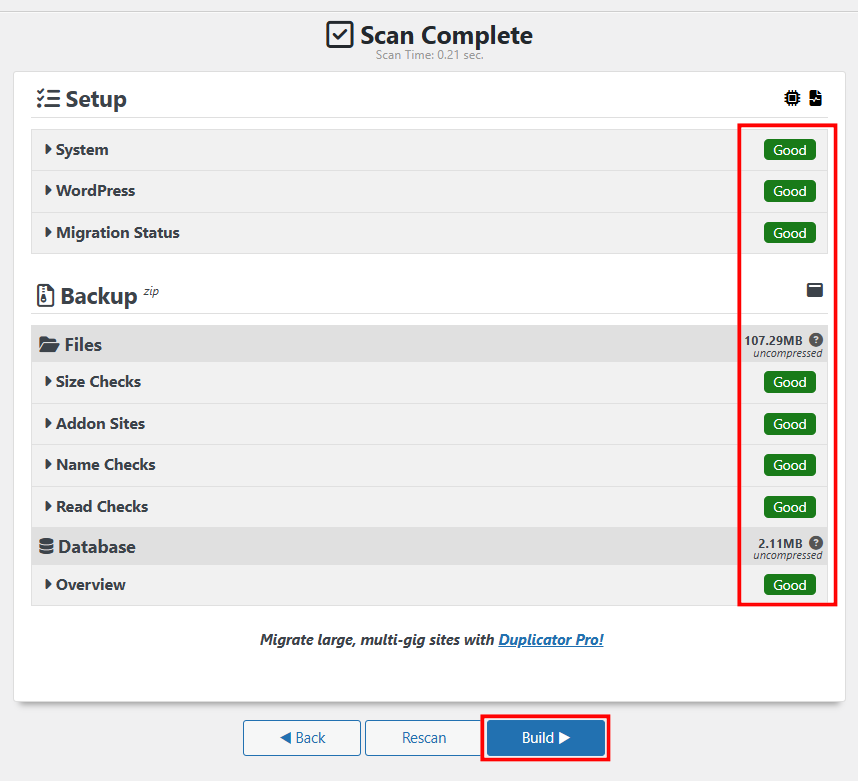The width and height of the screenshot is (858, 781).
Task: Expand the database Overview row
Action: point(430,585)
